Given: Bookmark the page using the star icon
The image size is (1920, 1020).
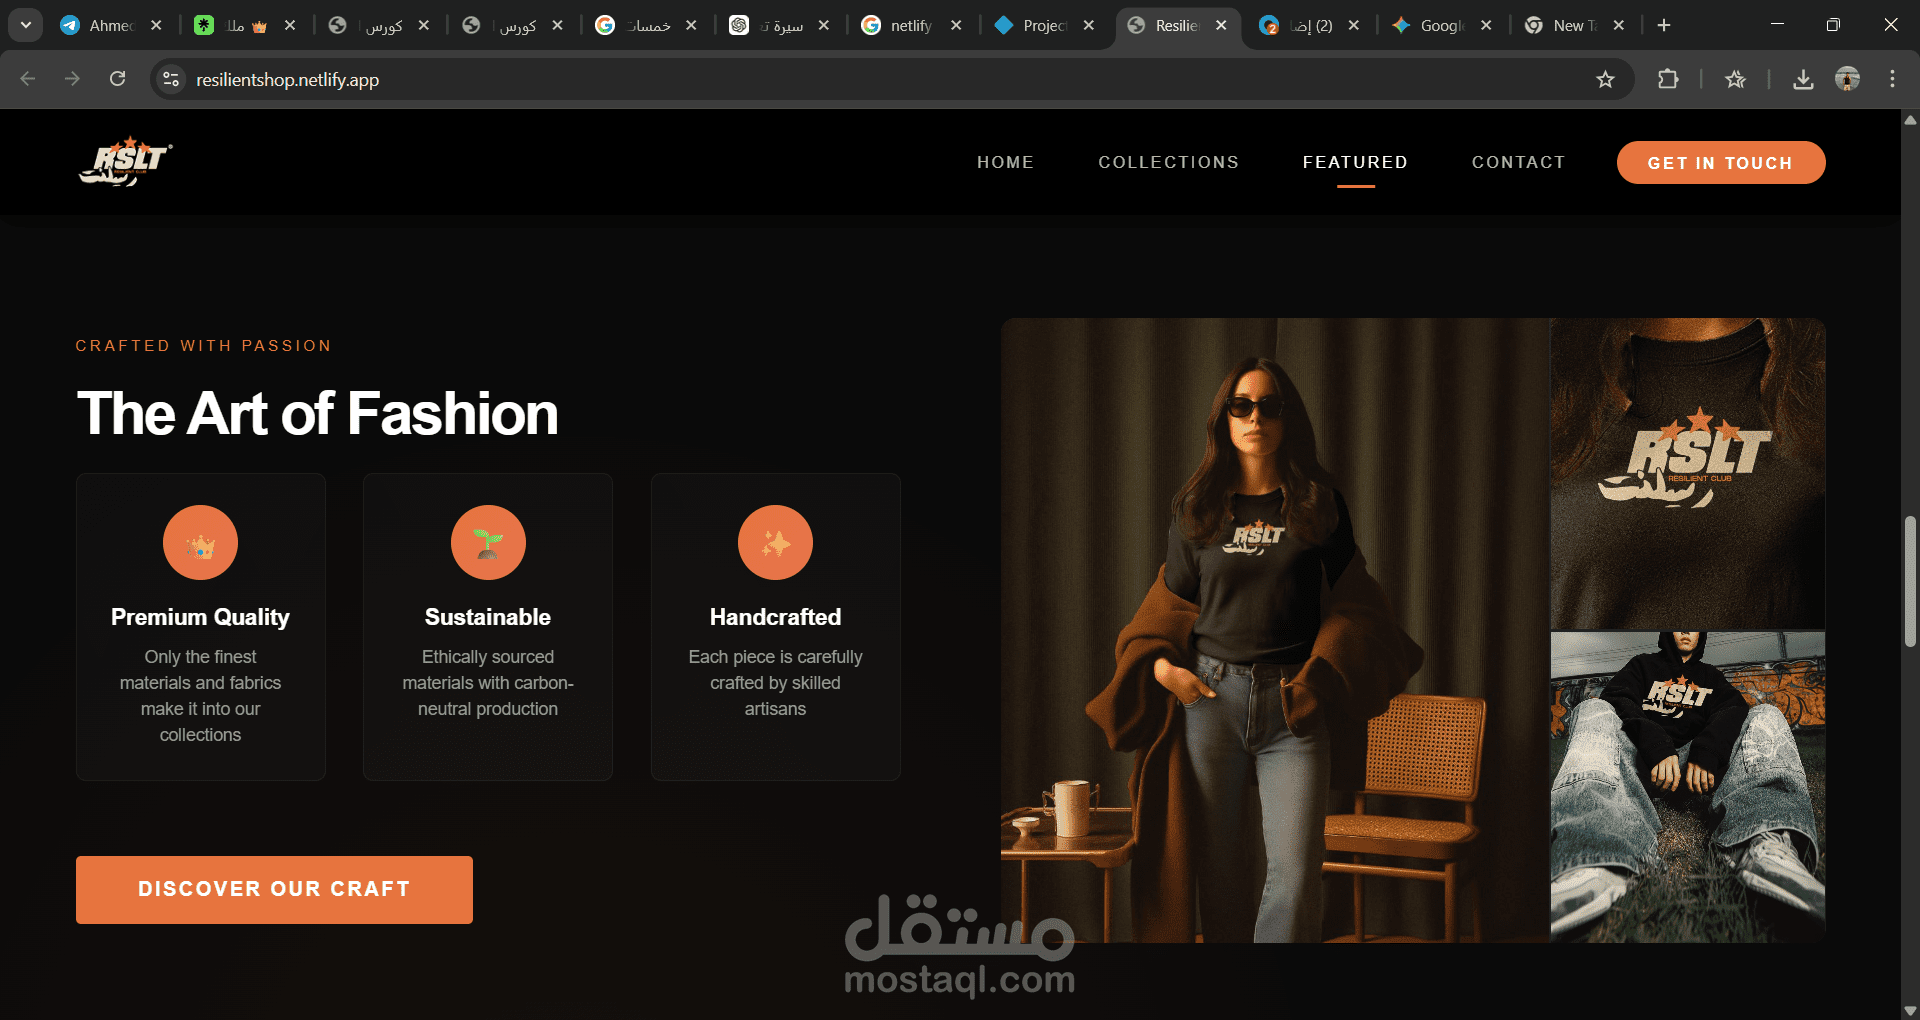Looking at the screenshot, I should (1606, 79).
